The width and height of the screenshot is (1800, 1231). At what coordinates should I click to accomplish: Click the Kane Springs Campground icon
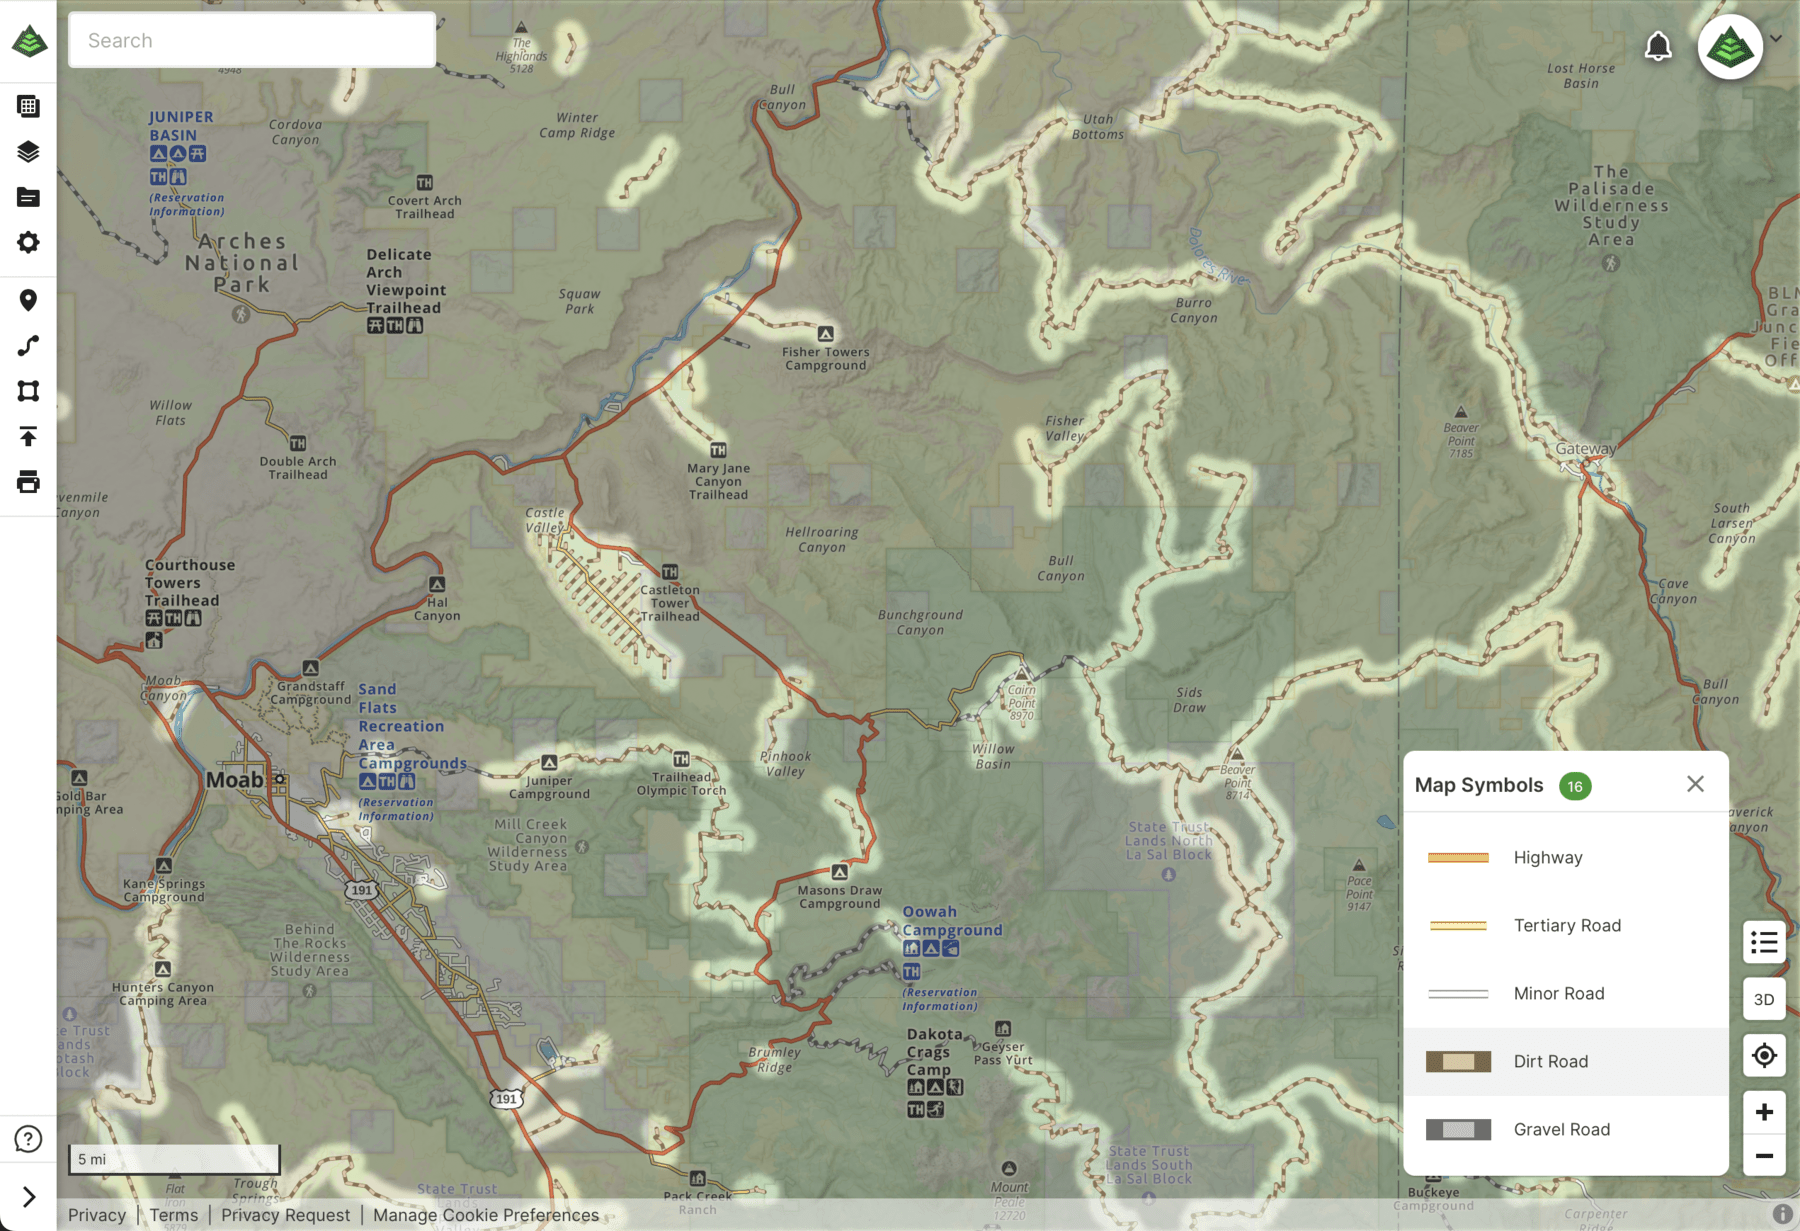164,866
